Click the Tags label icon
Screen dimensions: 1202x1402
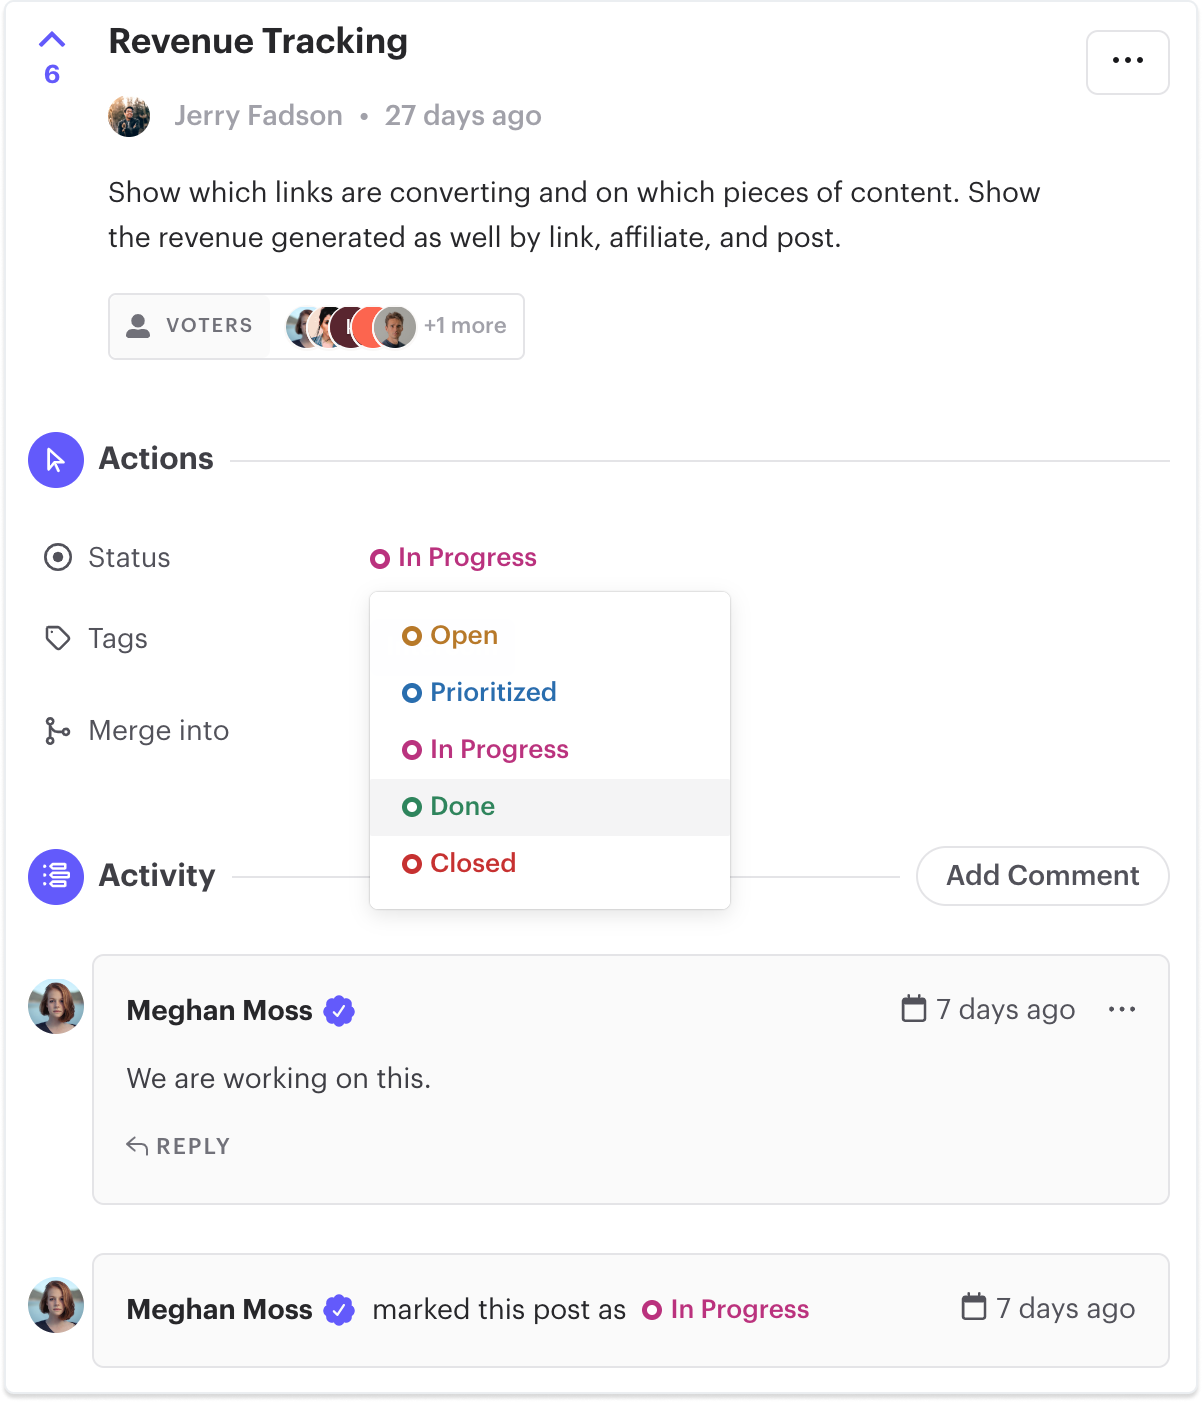(x=58, y=638)
